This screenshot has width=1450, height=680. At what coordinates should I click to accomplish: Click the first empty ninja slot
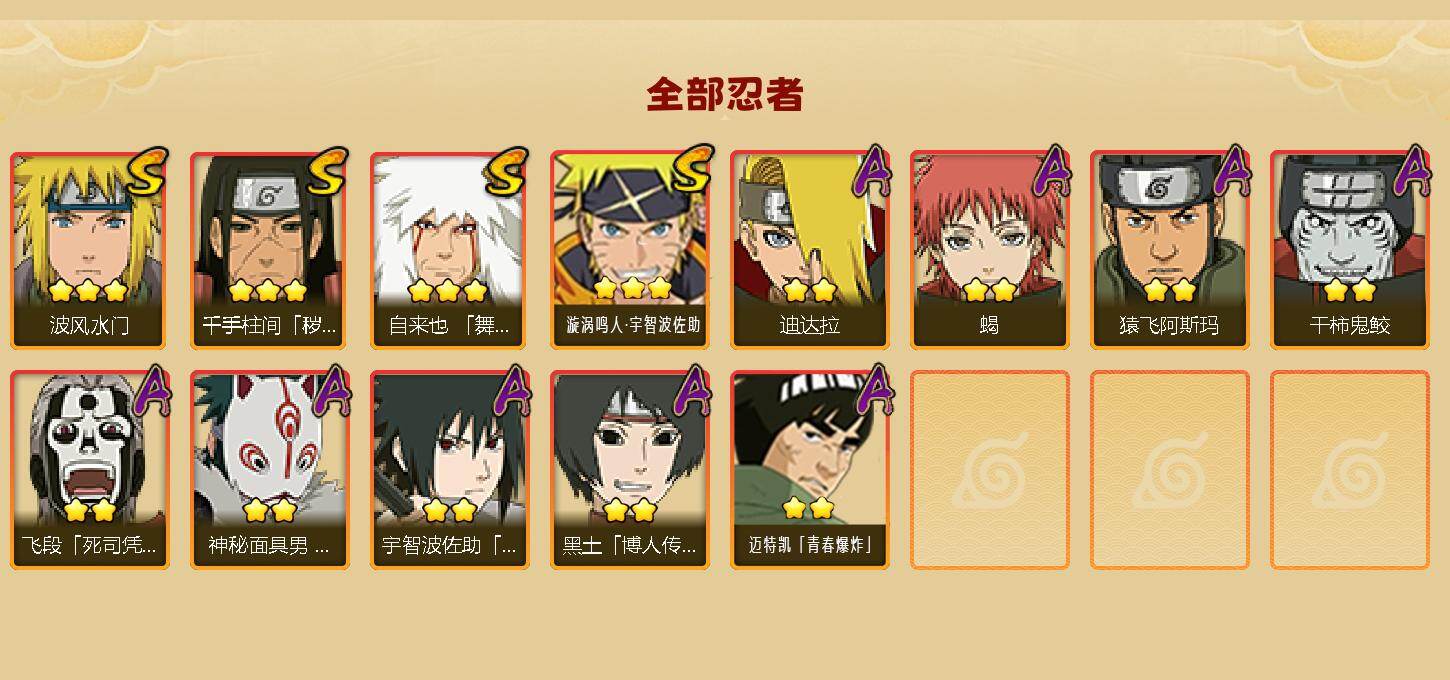point(989,470)
